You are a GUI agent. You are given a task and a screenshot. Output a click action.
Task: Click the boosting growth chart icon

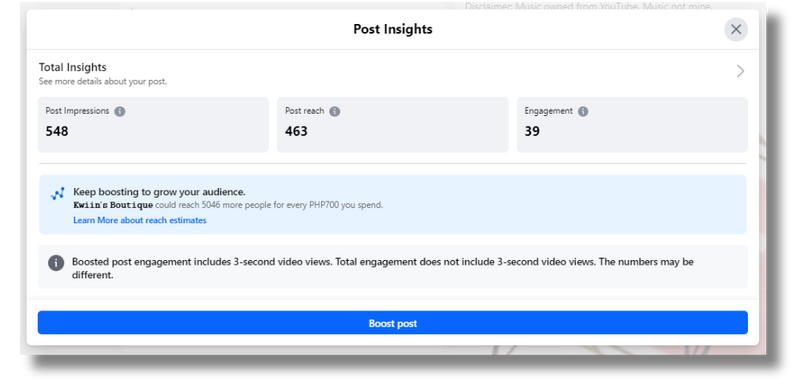pos(57,194)
